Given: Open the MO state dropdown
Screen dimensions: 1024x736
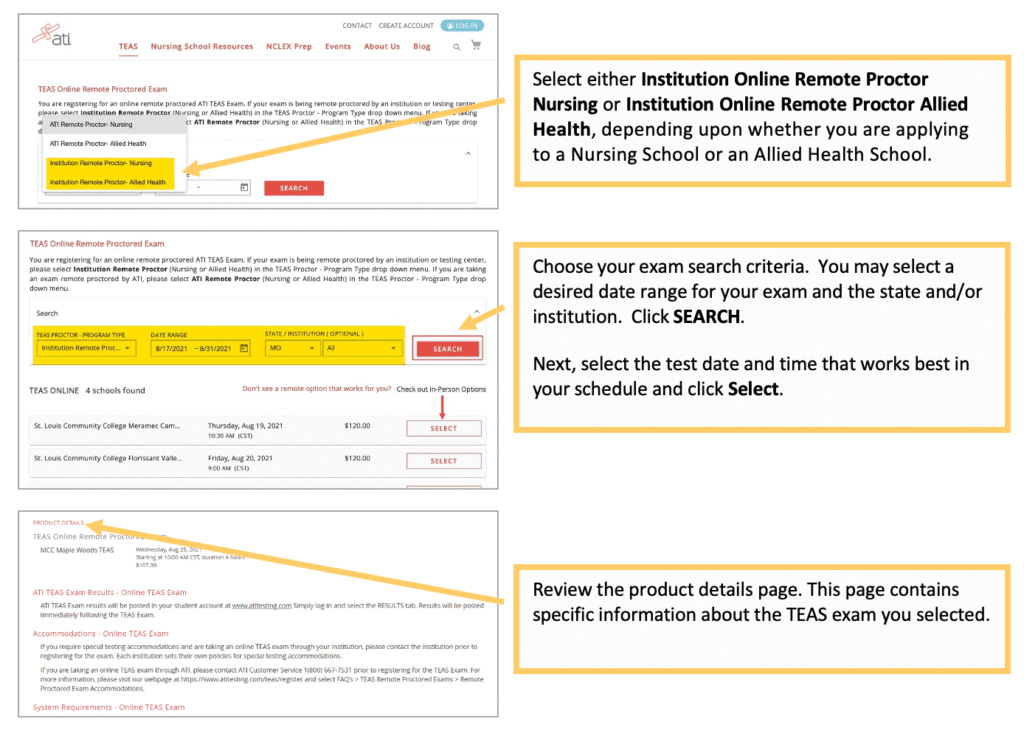Looking at the screenshot, I should pos(291,349).
